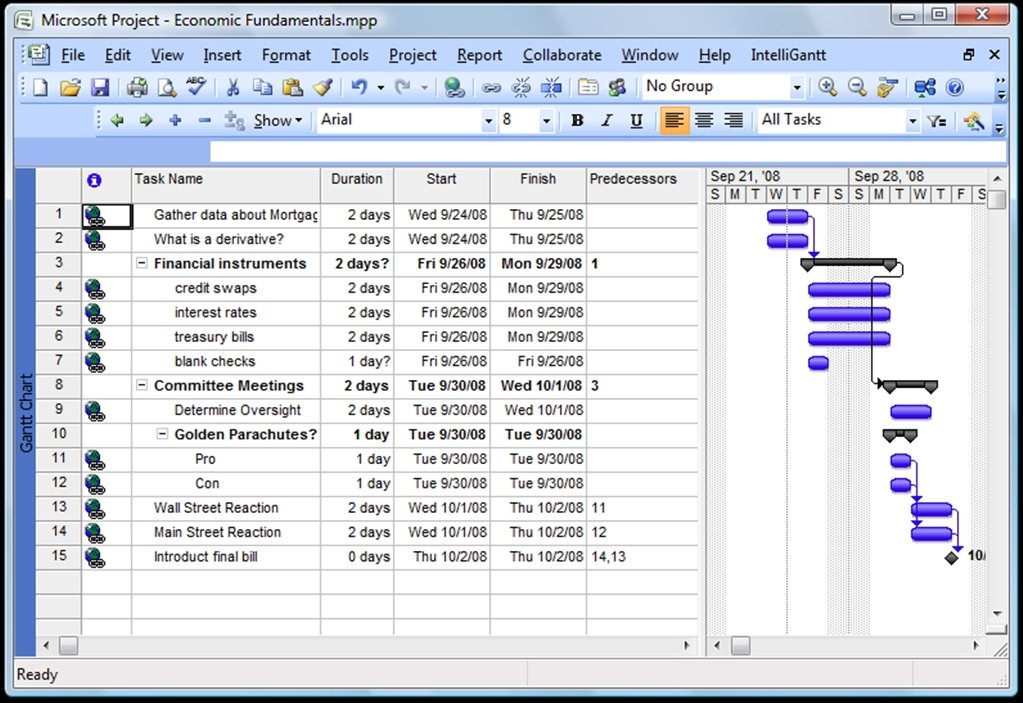The image size is (1023, 703).
Task: Open the IntelliGantt menu
Action: click(789, 55)
